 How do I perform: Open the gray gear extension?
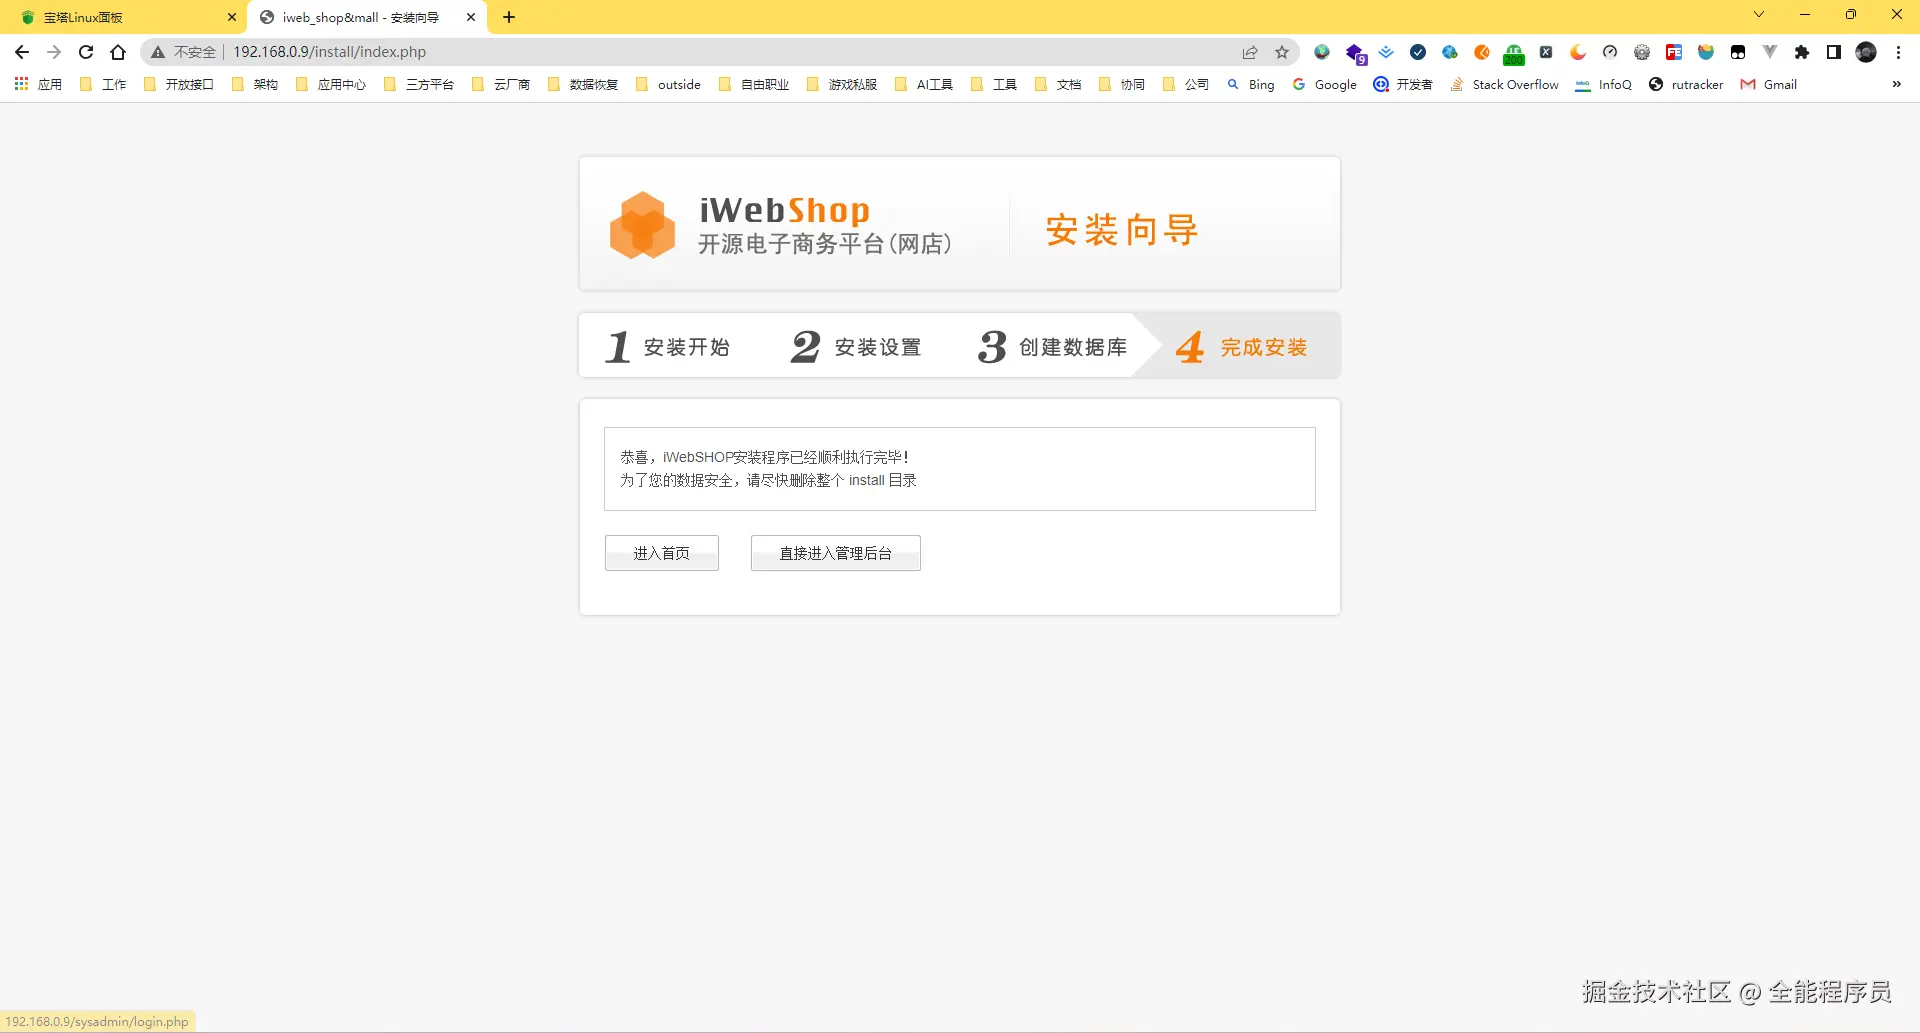(x=1642, y=52)
